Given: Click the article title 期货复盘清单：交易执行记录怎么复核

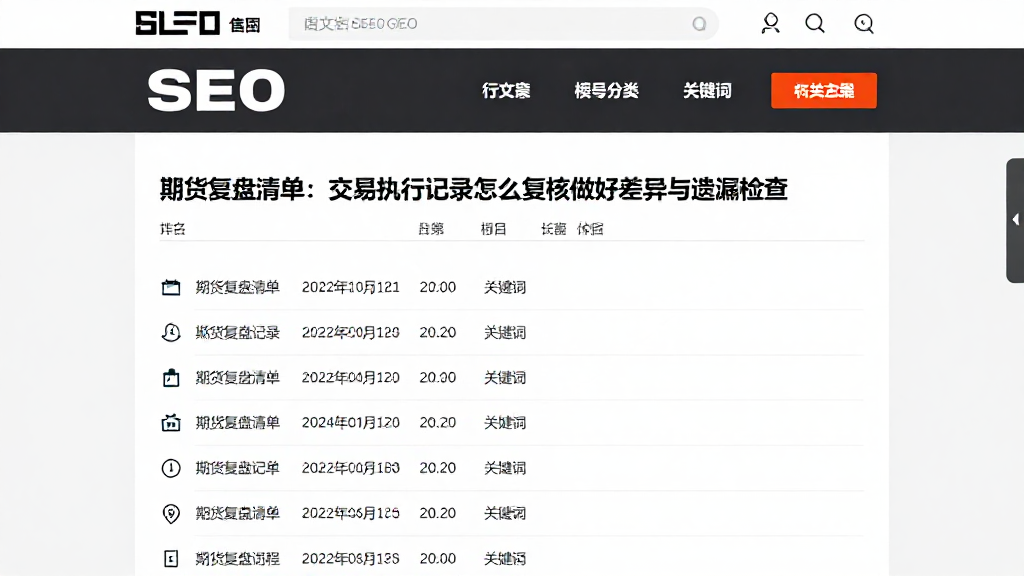Looking at the screenshot, I should click(x=473, y=189).
